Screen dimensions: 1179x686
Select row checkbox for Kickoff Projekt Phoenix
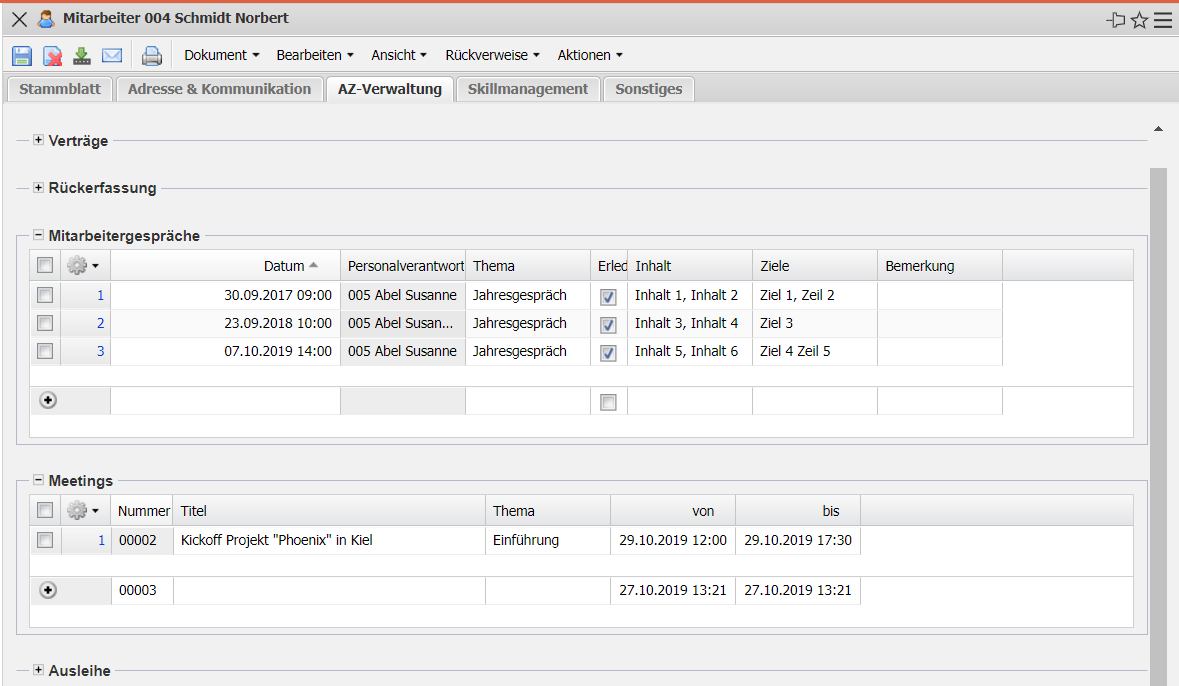click(45, 540)
